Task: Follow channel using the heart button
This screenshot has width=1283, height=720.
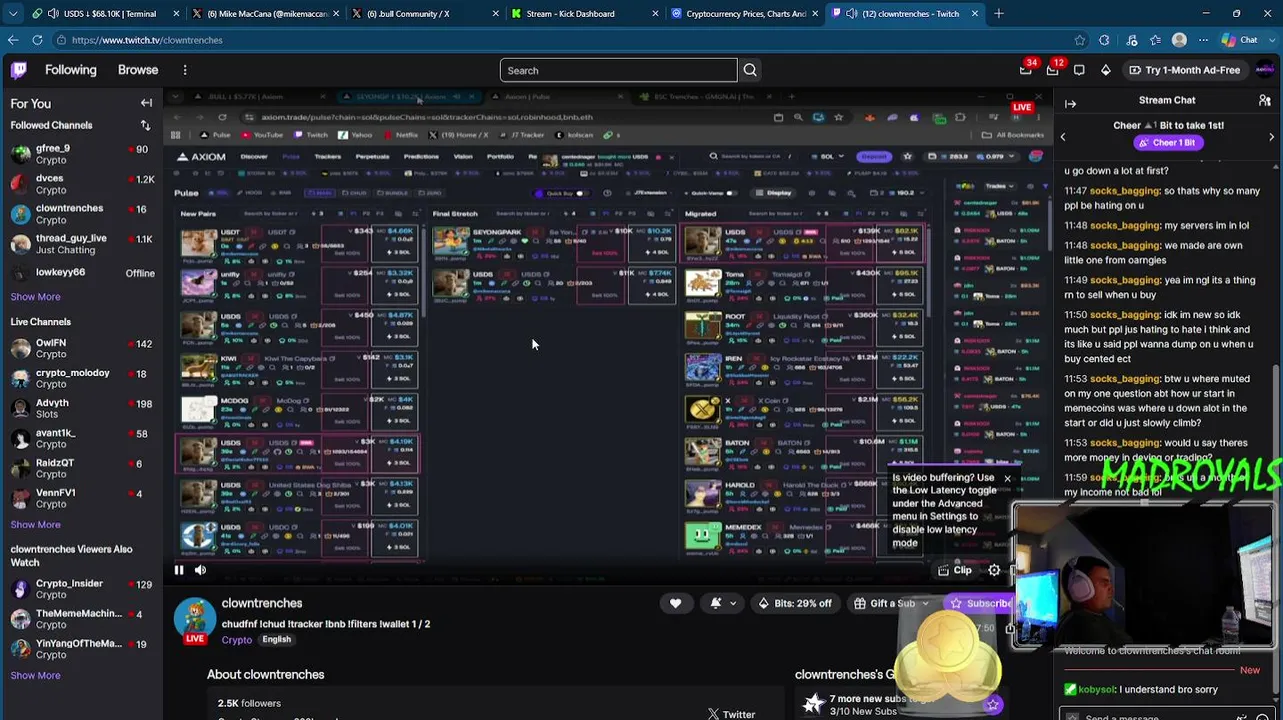Action: click(x=675, y=603)
